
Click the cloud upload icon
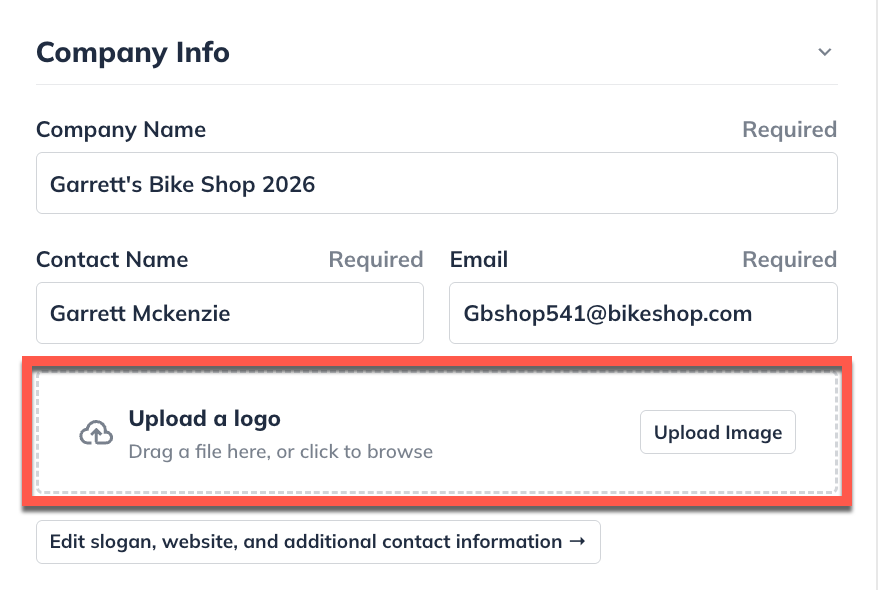pos(95,433)
